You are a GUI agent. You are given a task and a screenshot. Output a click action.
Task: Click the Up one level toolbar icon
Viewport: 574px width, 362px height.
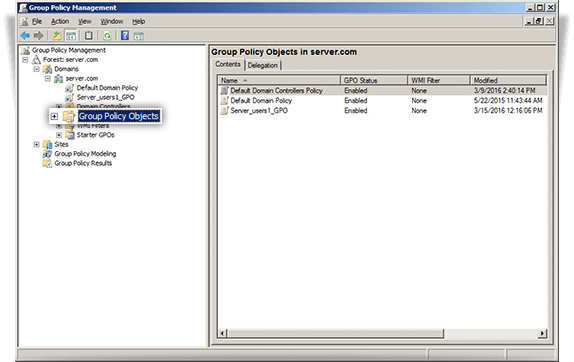tap(57, 36)
